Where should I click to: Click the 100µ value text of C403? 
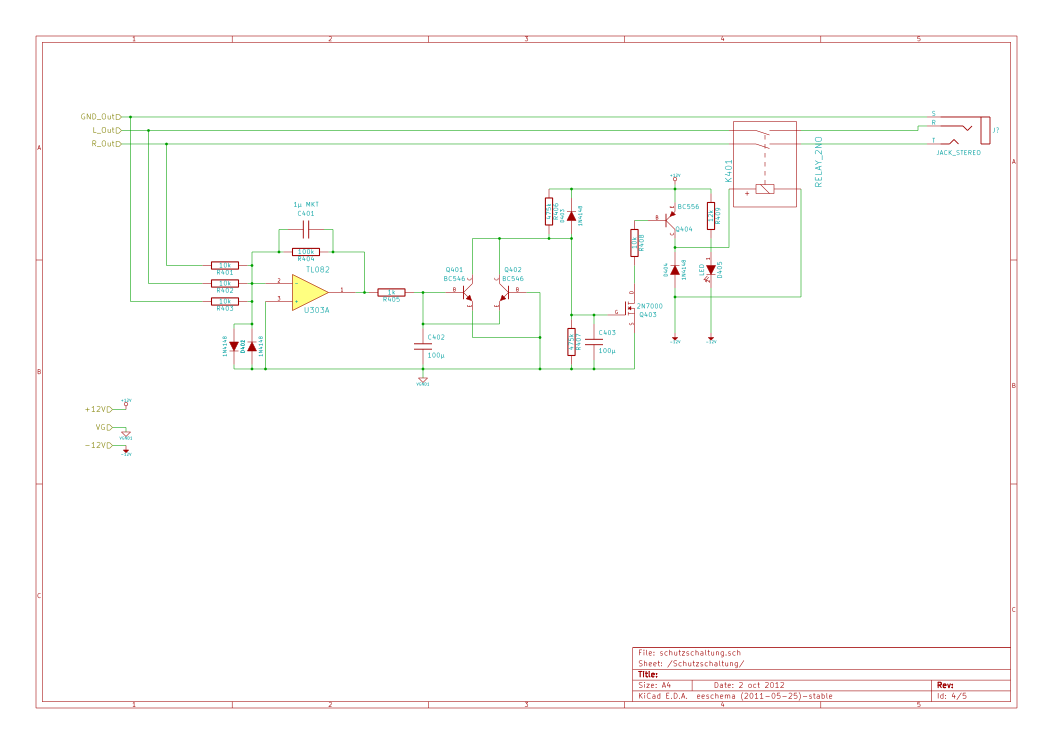607,351
